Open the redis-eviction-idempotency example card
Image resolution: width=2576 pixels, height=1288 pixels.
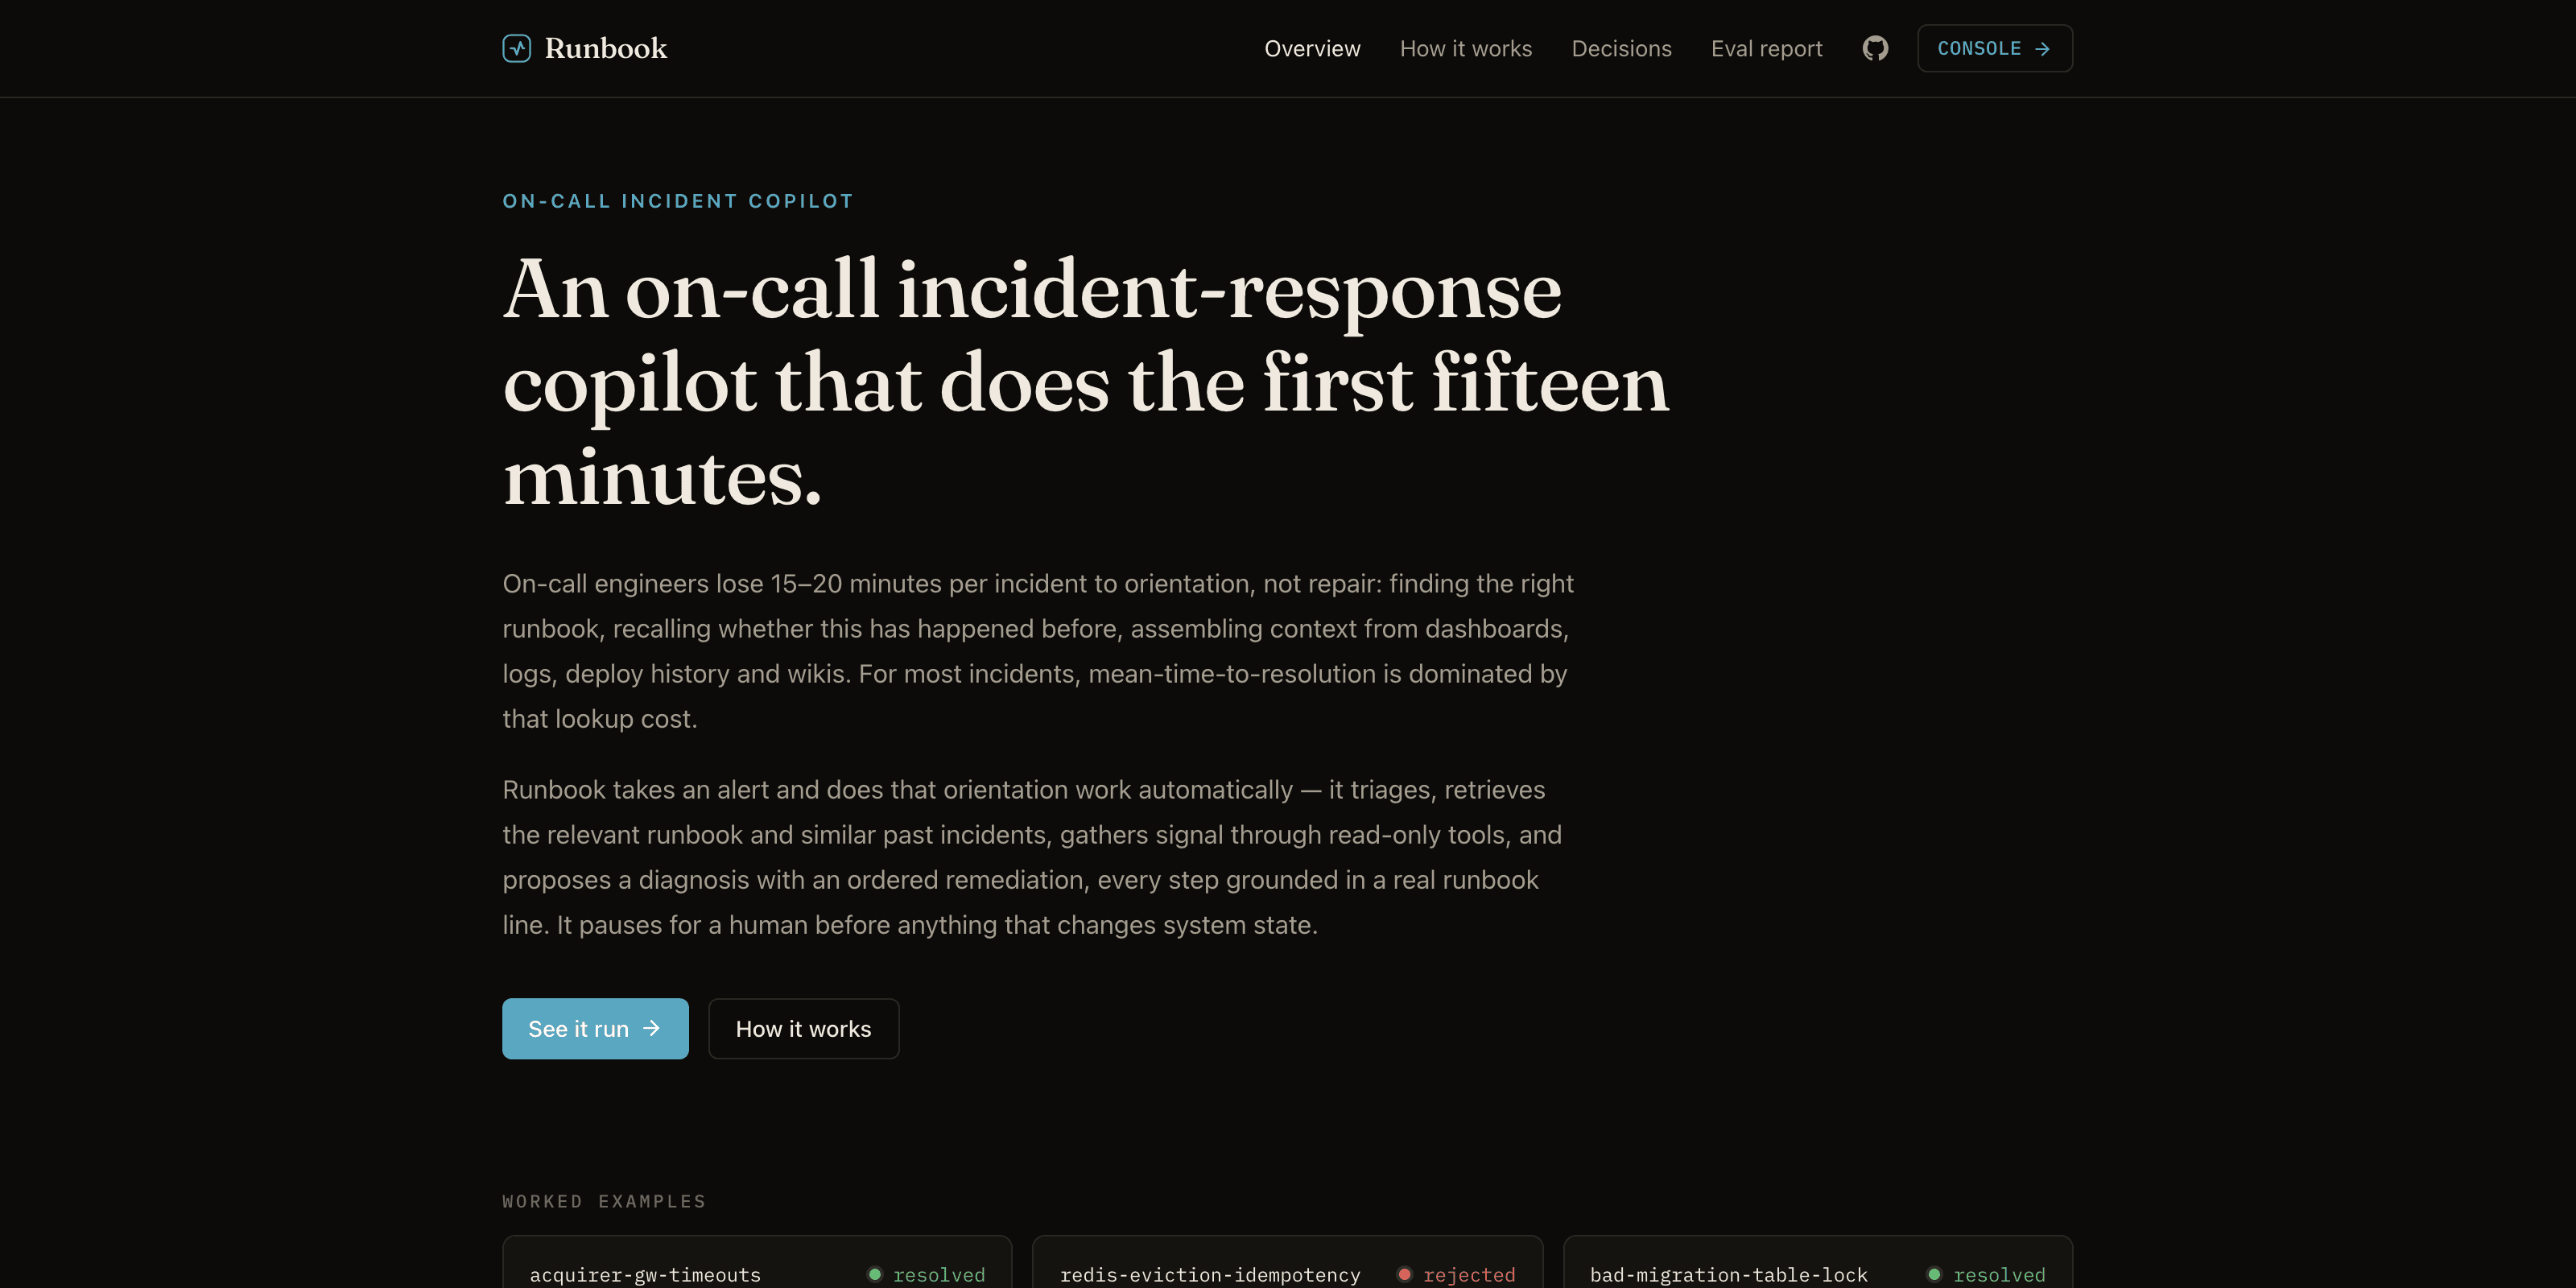(x=1287, y=1262)
